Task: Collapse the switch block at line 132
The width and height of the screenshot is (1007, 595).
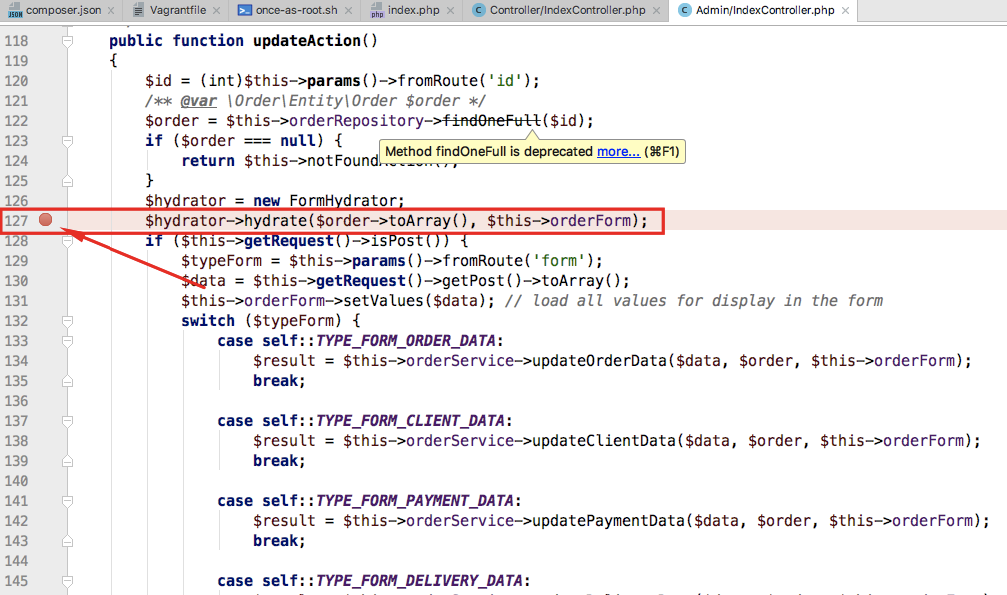Action: point(67,321)
